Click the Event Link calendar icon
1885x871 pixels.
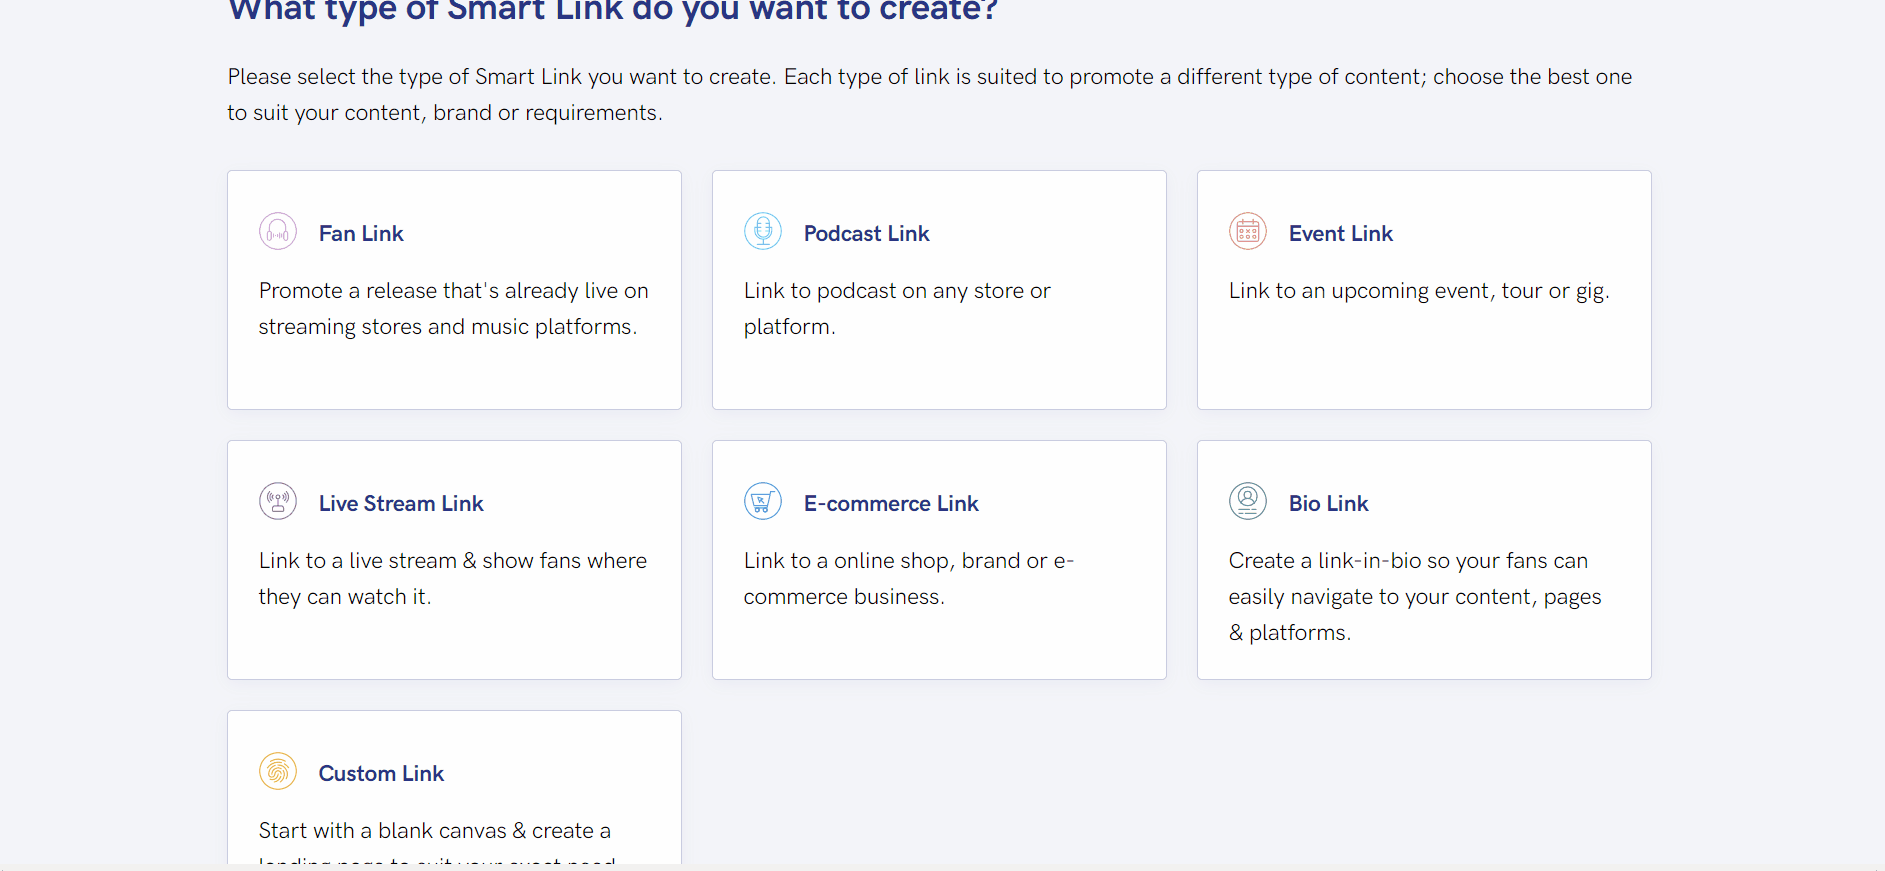click(x=1248, y=231)
